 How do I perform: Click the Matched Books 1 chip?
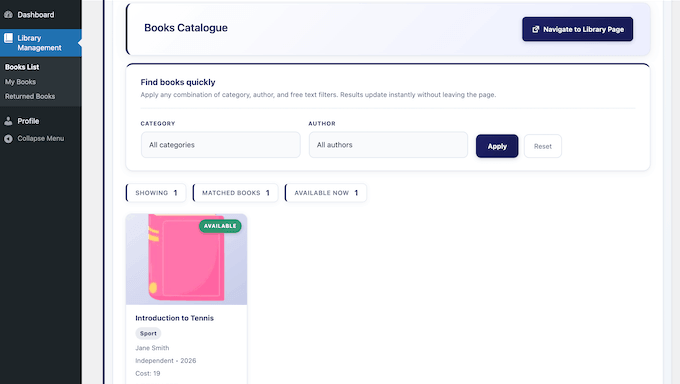click(x=235, y=193)
